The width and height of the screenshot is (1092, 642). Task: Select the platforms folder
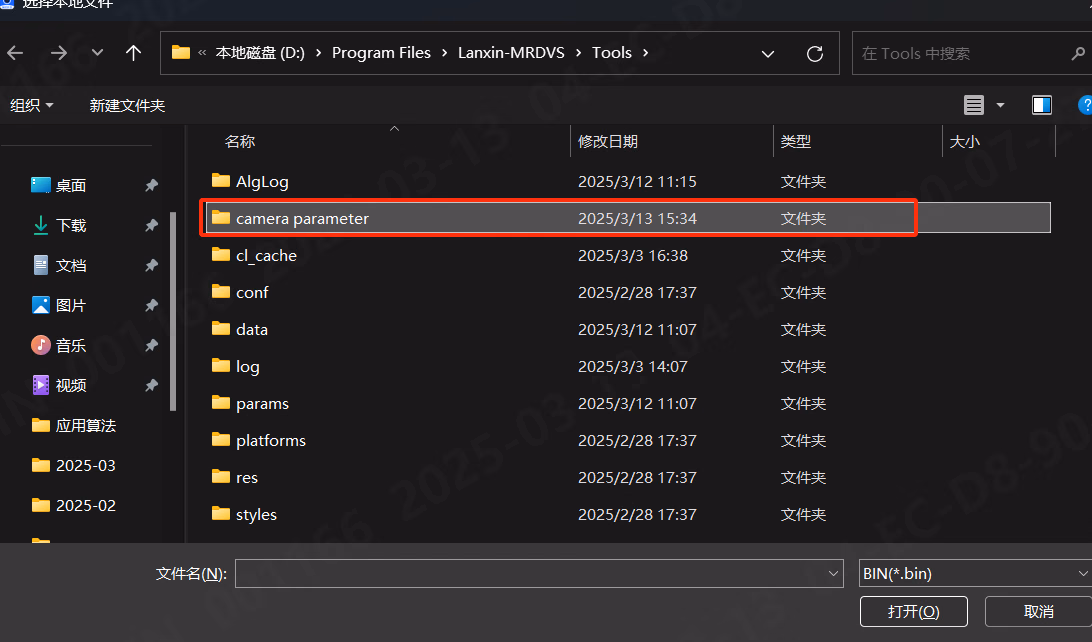click(x=627, y=440)
